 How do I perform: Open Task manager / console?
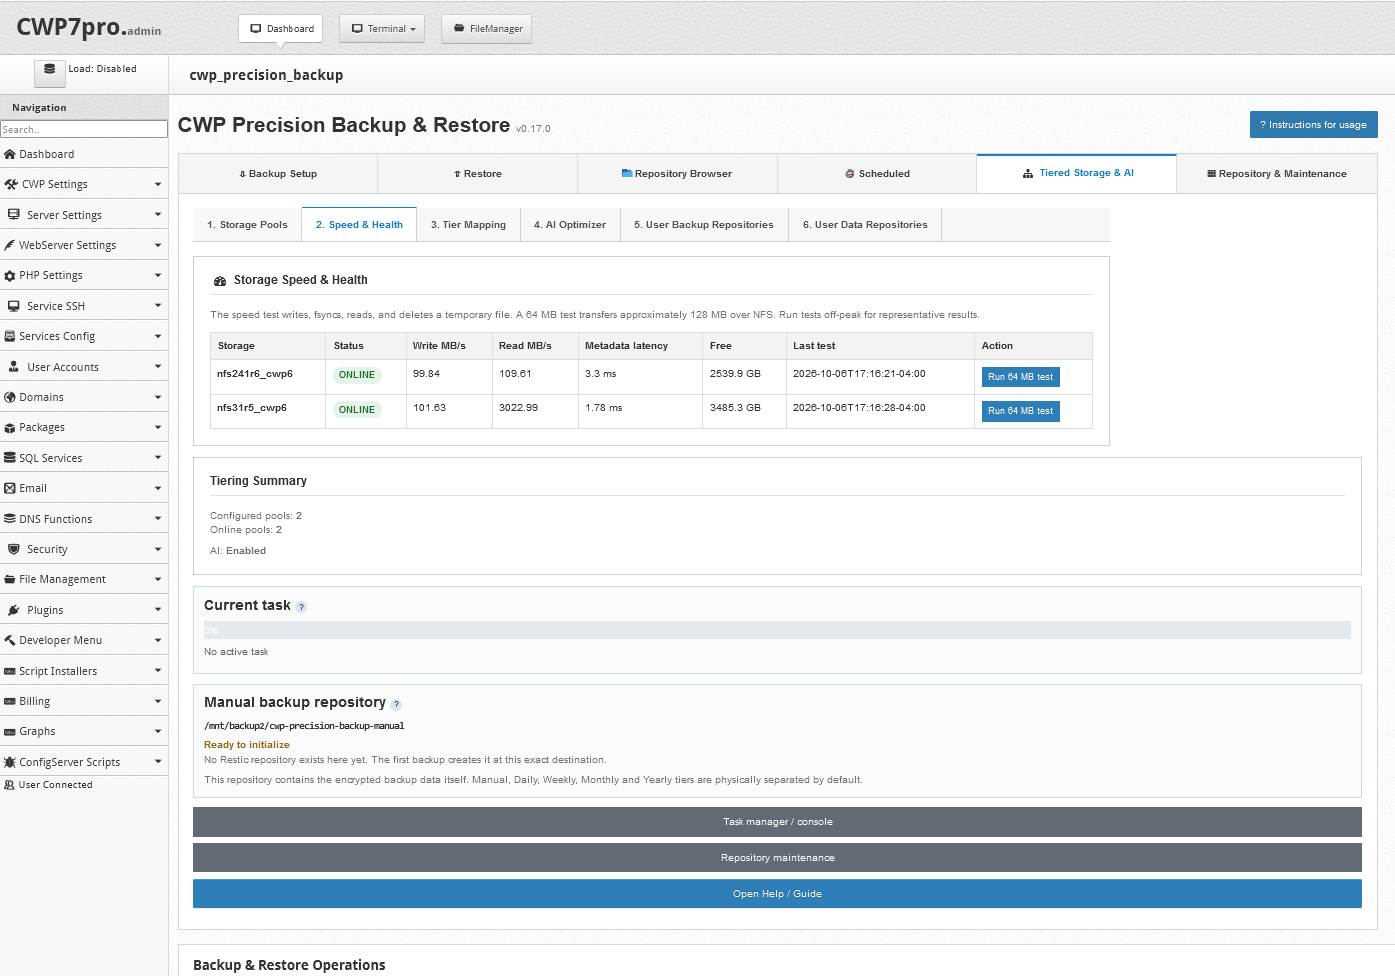click(x=777, y=822)
